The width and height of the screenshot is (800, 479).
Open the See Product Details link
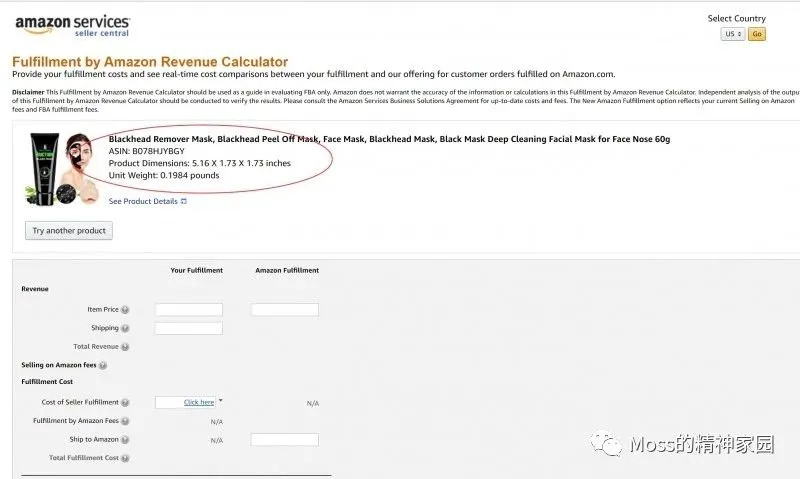click(x=143, y=201)
